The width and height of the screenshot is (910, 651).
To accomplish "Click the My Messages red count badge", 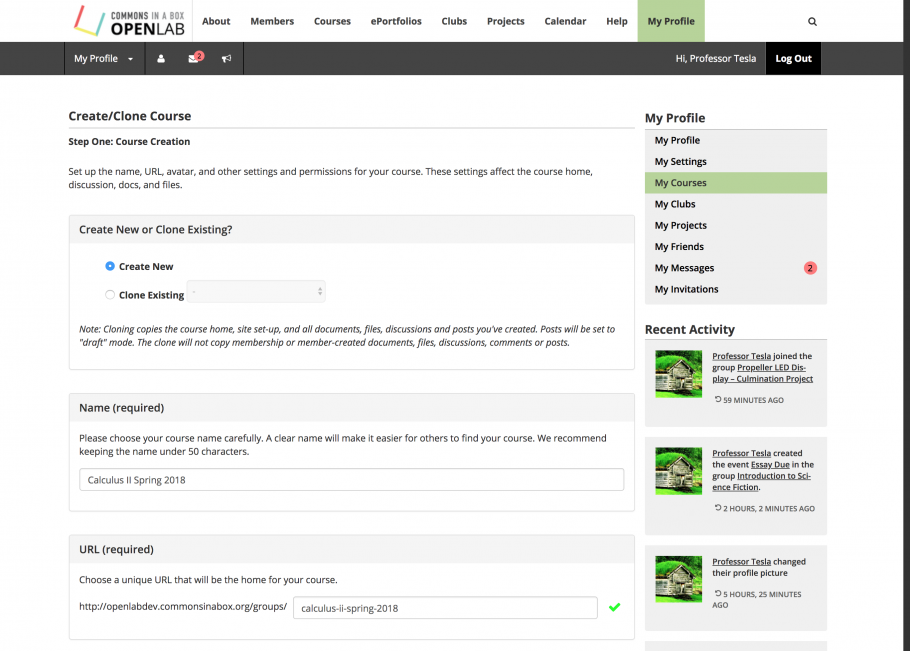I will (810, 268).
